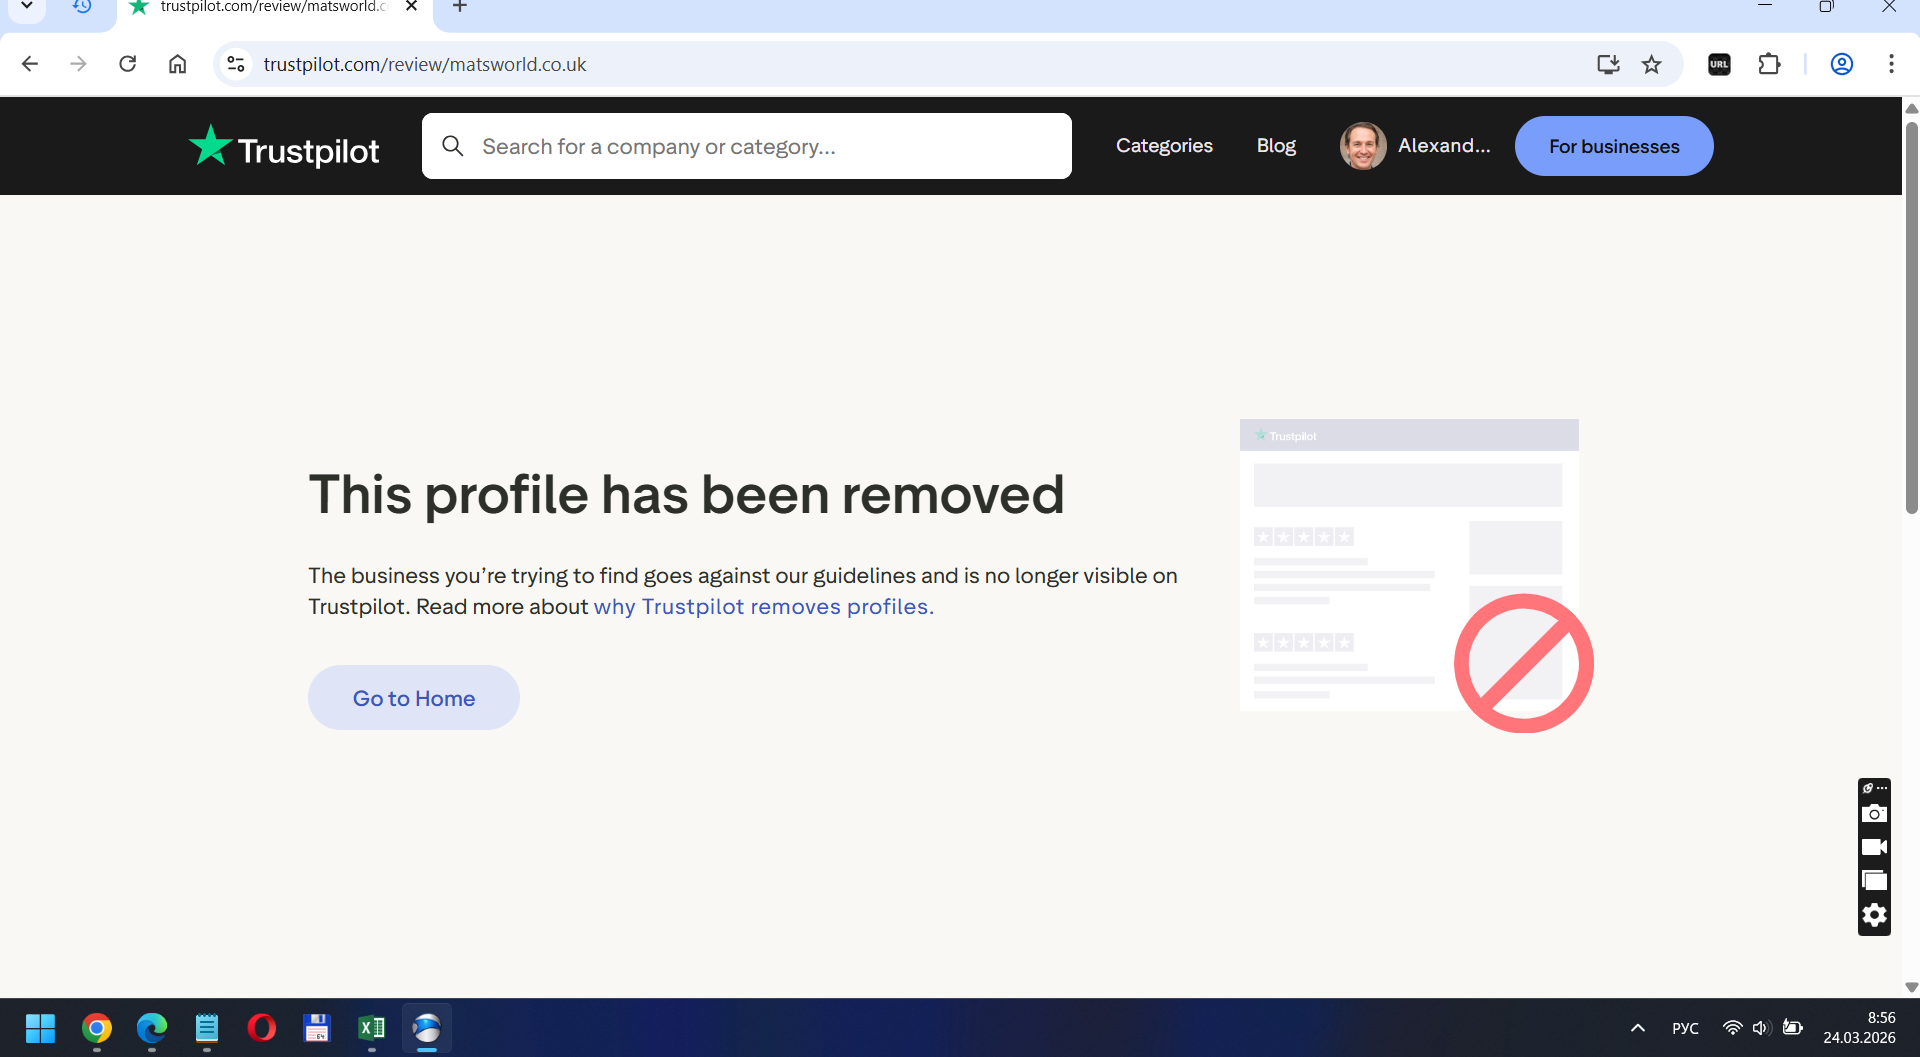
Task: Select the trustpilot.com review tab
Action: click(272, 8)
